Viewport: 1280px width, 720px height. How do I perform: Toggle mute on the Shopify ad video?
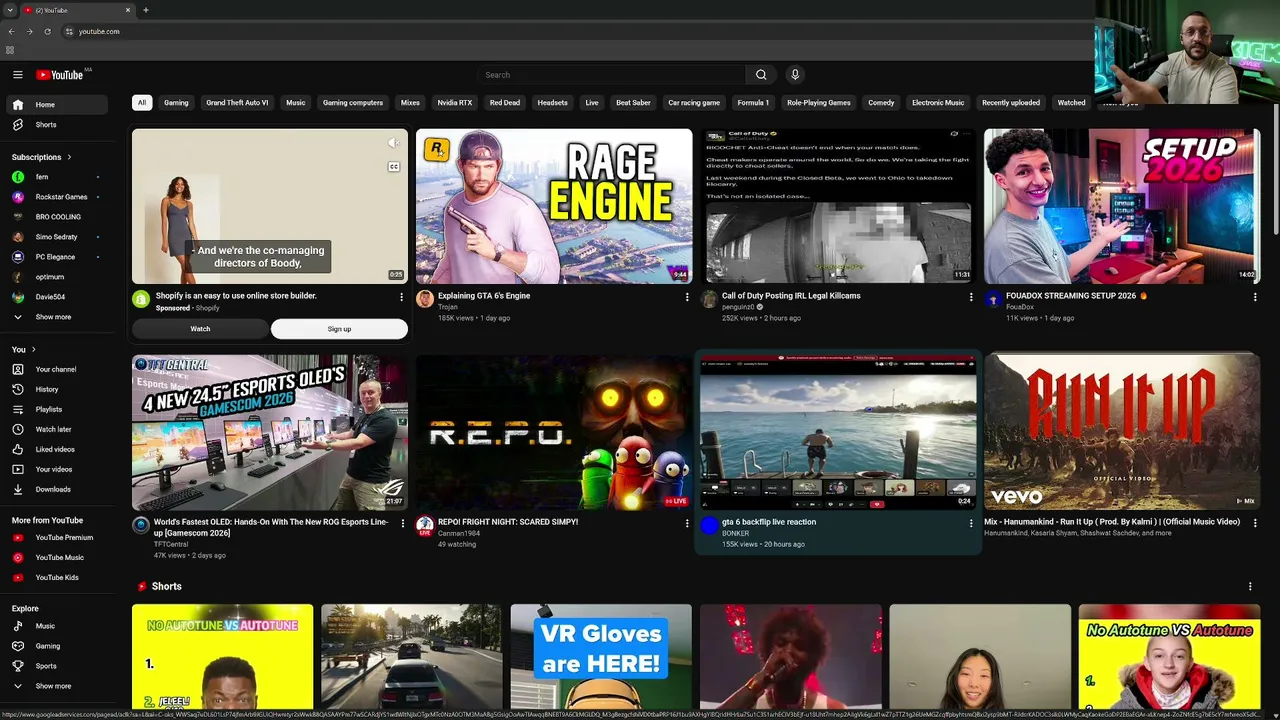point(394,143)
